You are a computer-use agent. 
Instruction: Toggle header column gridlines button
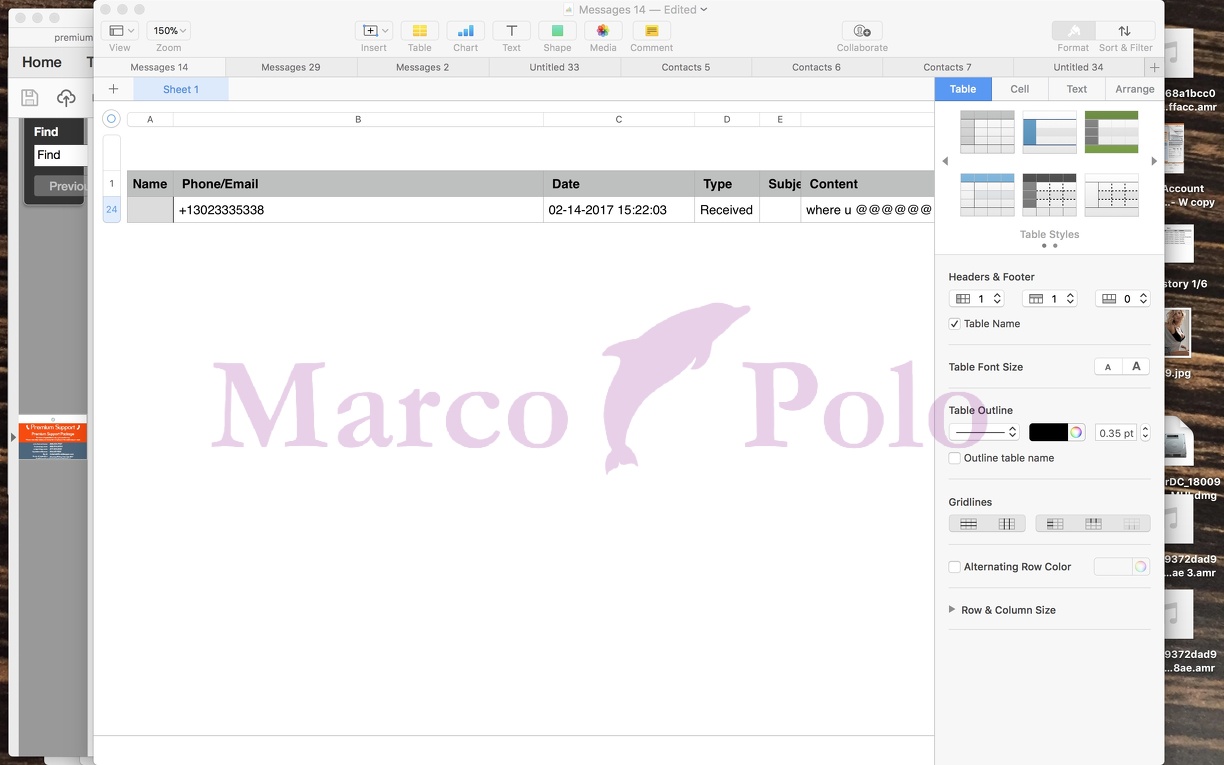coord(1054,524)
